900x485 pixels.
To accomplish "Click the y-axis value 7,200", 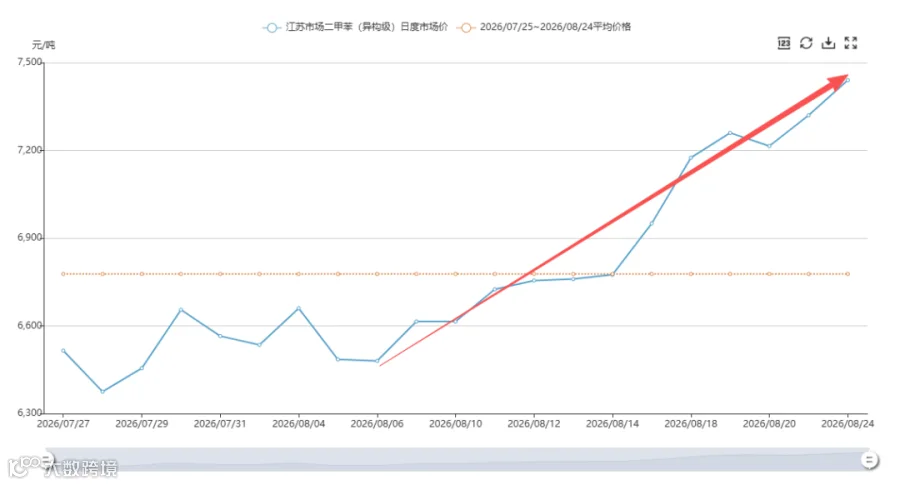I will pos(30,150).
